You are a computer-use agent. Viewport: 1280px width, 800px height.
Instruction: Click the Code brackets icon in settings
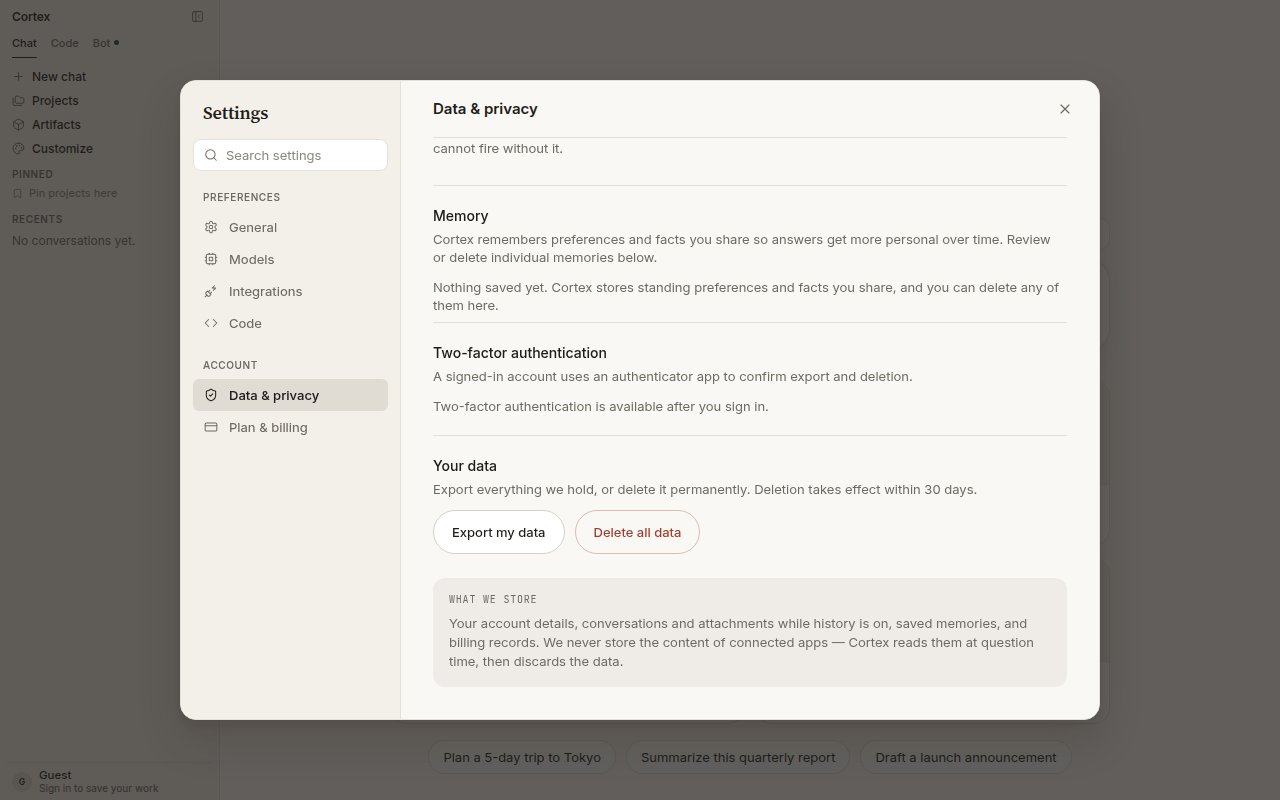point(211,323)
